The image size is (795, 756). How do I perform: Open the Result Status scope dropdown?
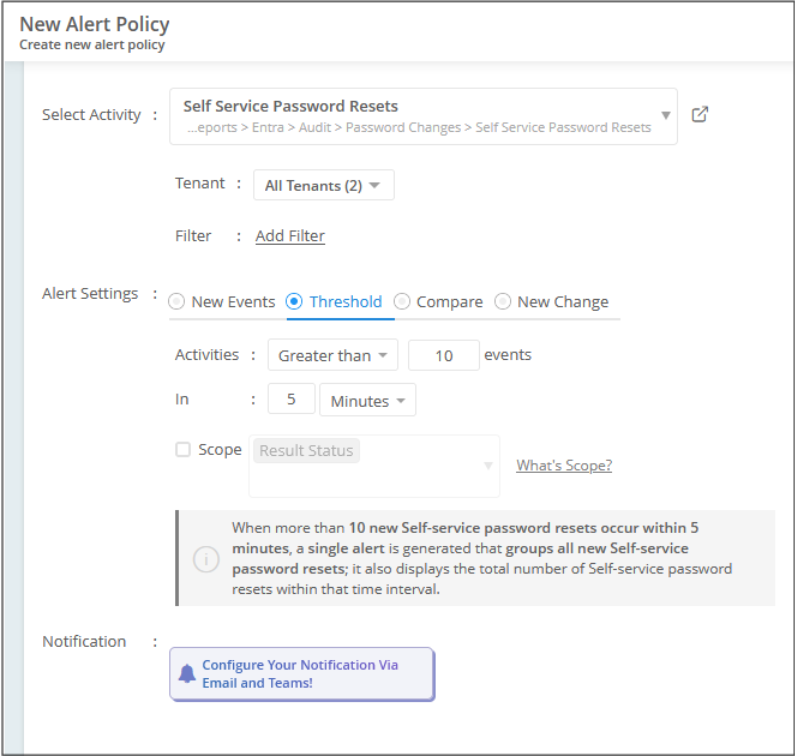coord(374,465)
